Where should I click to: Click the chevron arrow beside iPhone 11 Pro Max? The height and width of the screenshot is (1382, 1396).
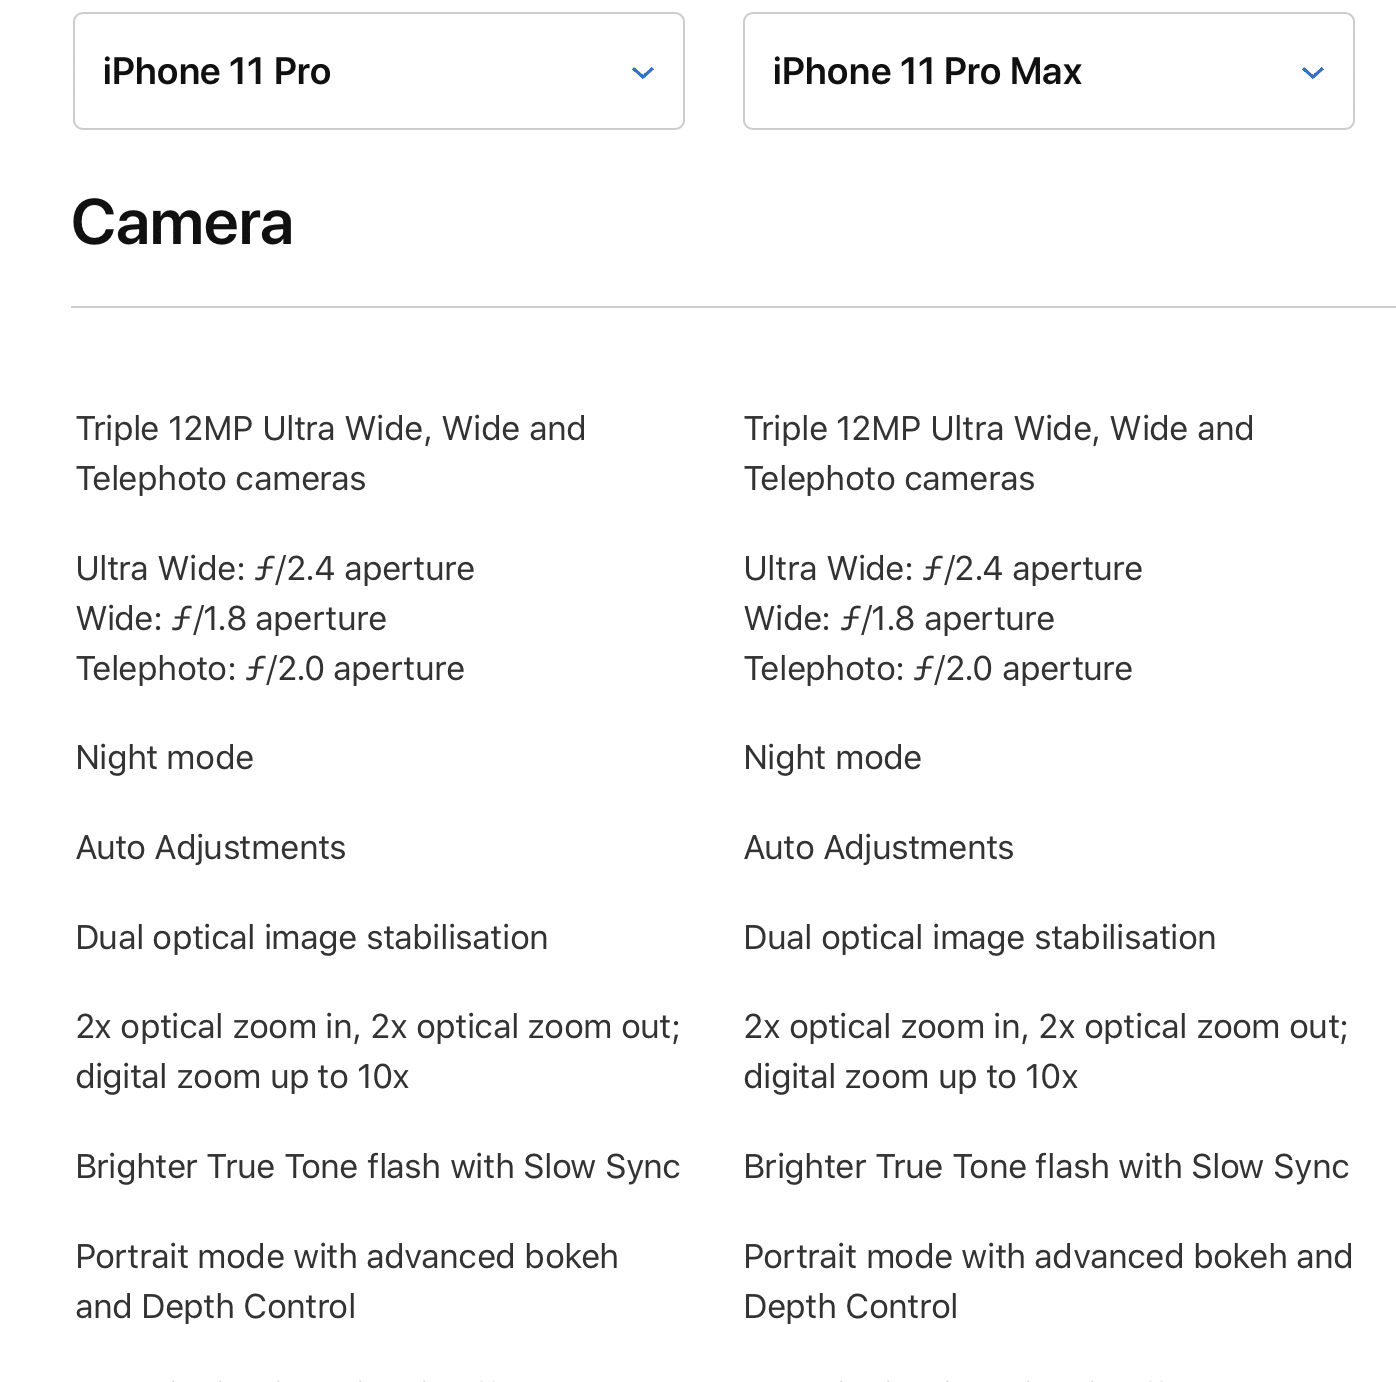tap(1313, 73)
